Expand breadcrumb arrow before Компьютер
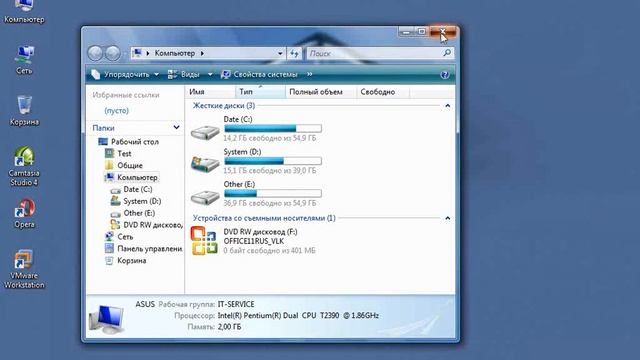Screen dimensions: 640x360 click(148, 53)
